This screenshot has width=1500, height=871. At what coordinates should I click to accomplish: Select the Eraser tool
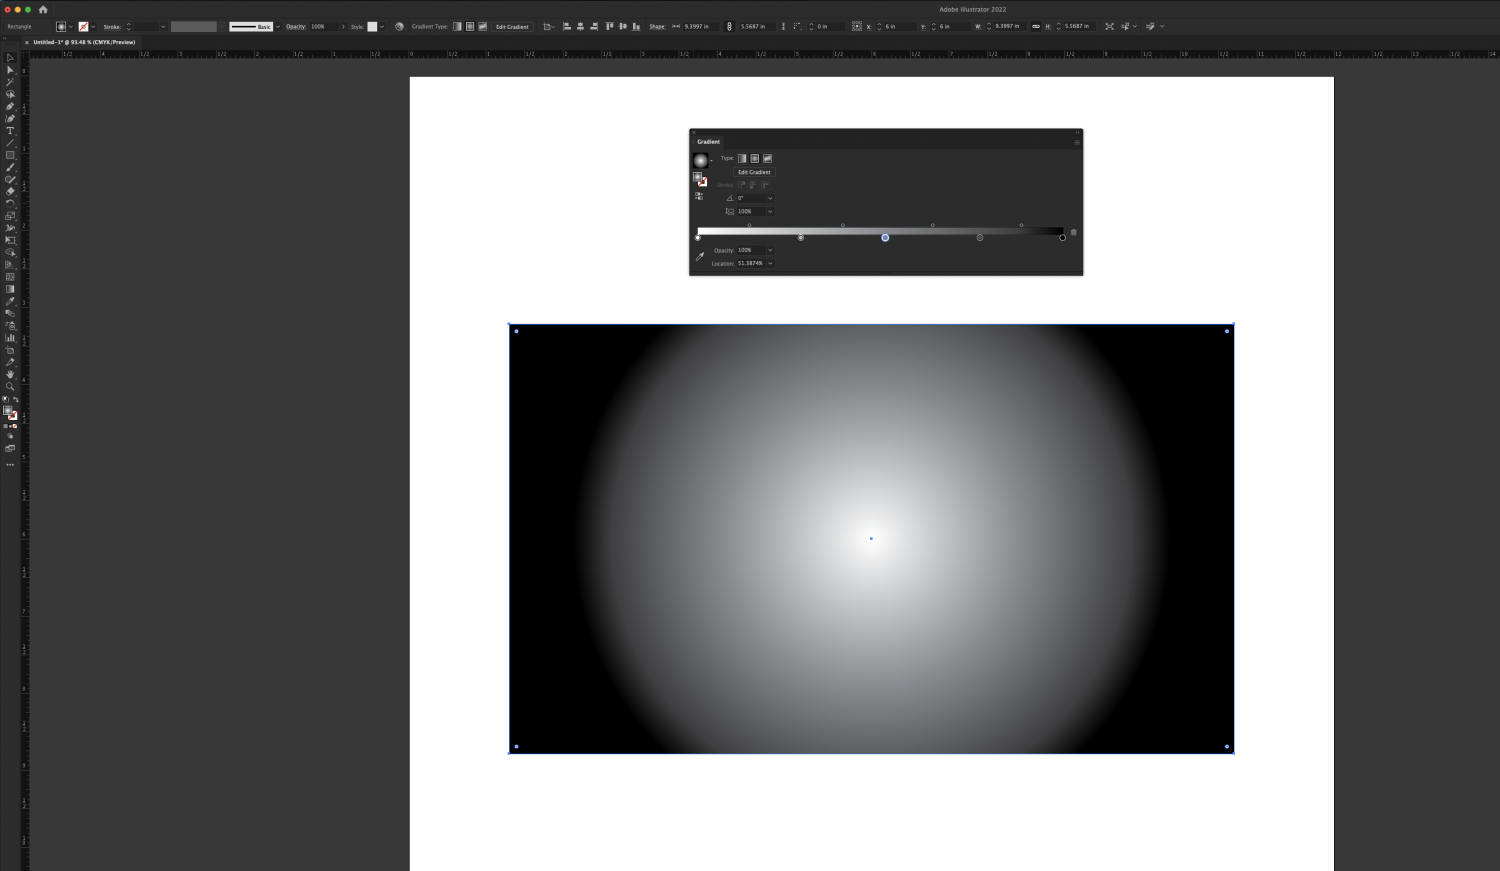tap(10, 190)
